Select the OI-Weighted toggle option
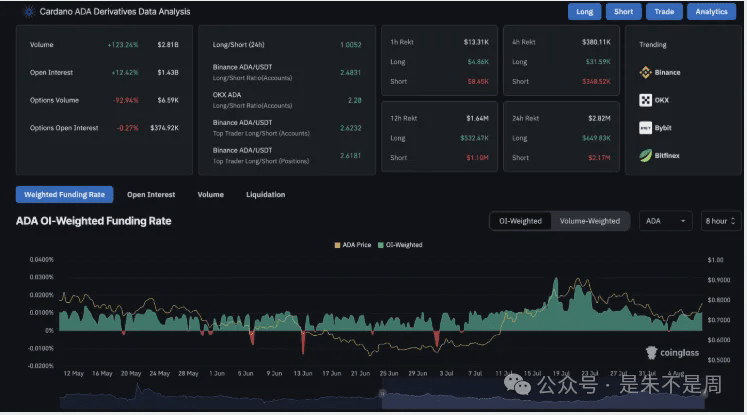The height and width of the screenshot is (415, 747). (520, 221)
